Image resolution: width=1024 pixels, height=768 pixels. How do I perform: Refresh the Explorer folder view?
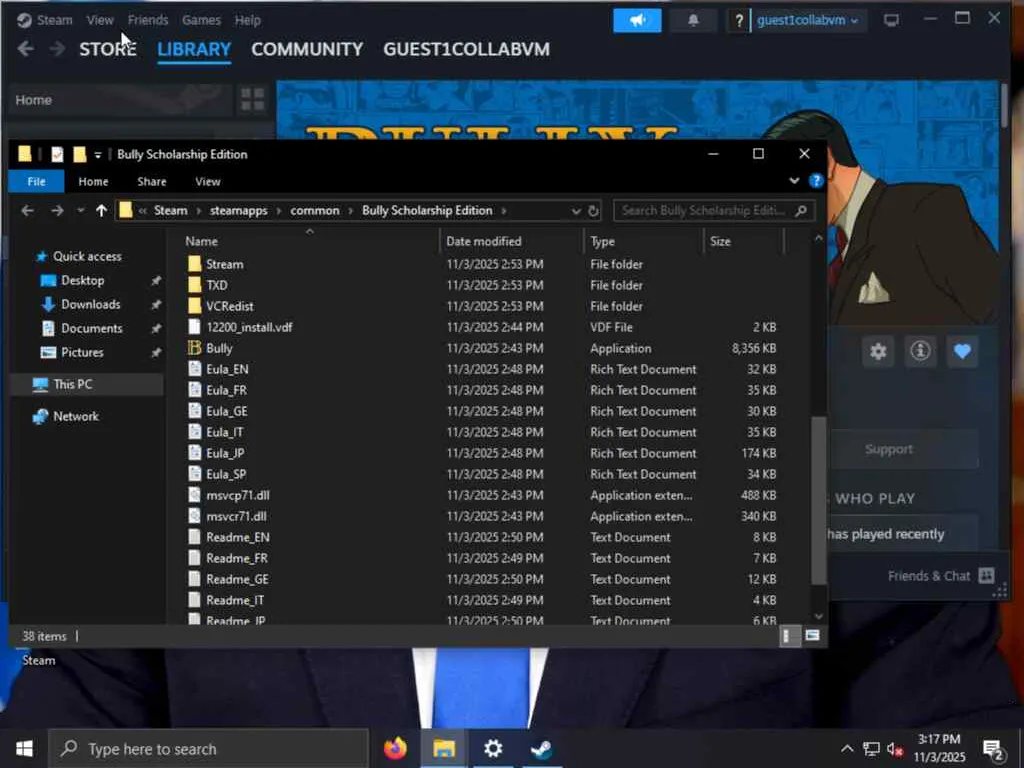[593, 211]
